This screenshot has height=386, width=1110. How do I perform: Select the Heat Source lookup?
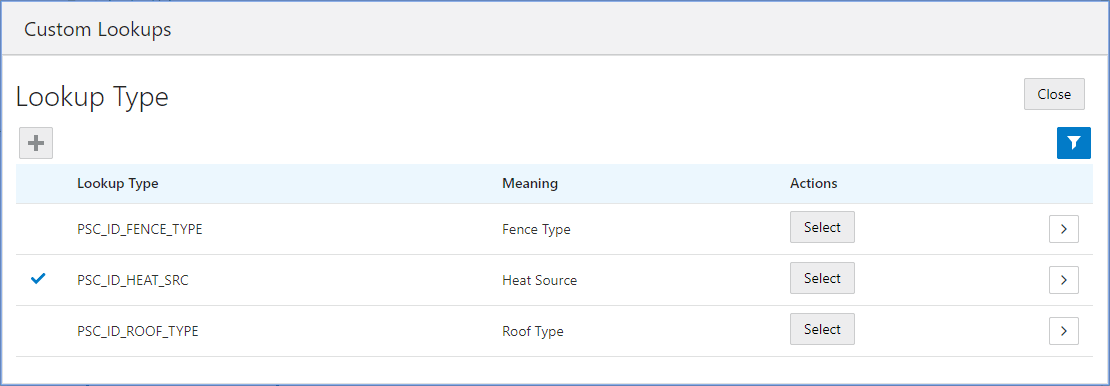pyautogui.click(x=822, y=278)
